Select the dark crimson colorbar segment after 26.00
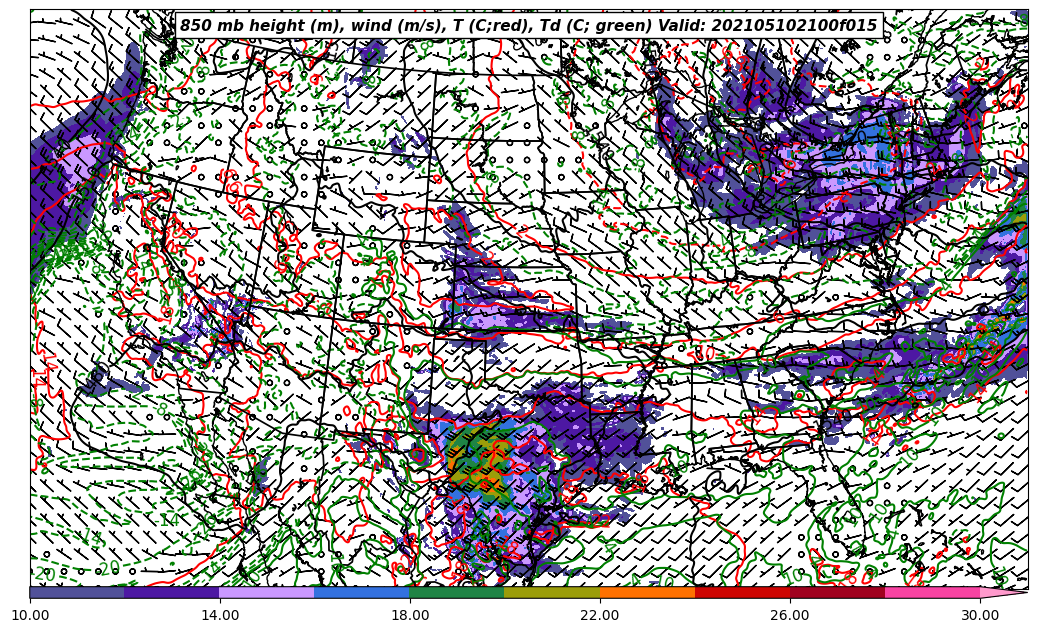Image resolution: width=1037 pixels, height=632 pixels. (837, 593)
